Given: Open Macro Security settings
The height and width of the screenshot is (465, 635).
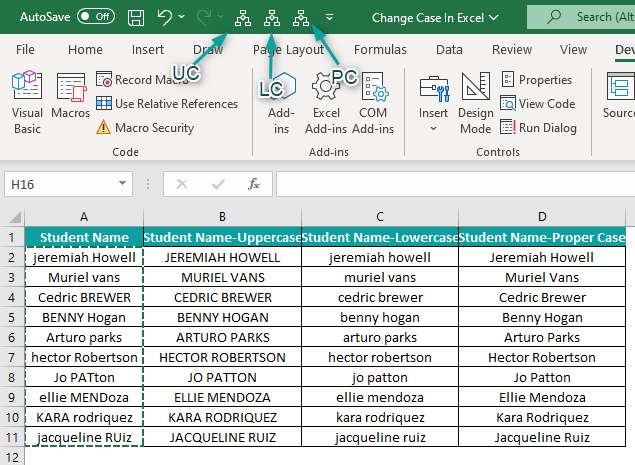Looking at the screenshot, I should [145, 128].
